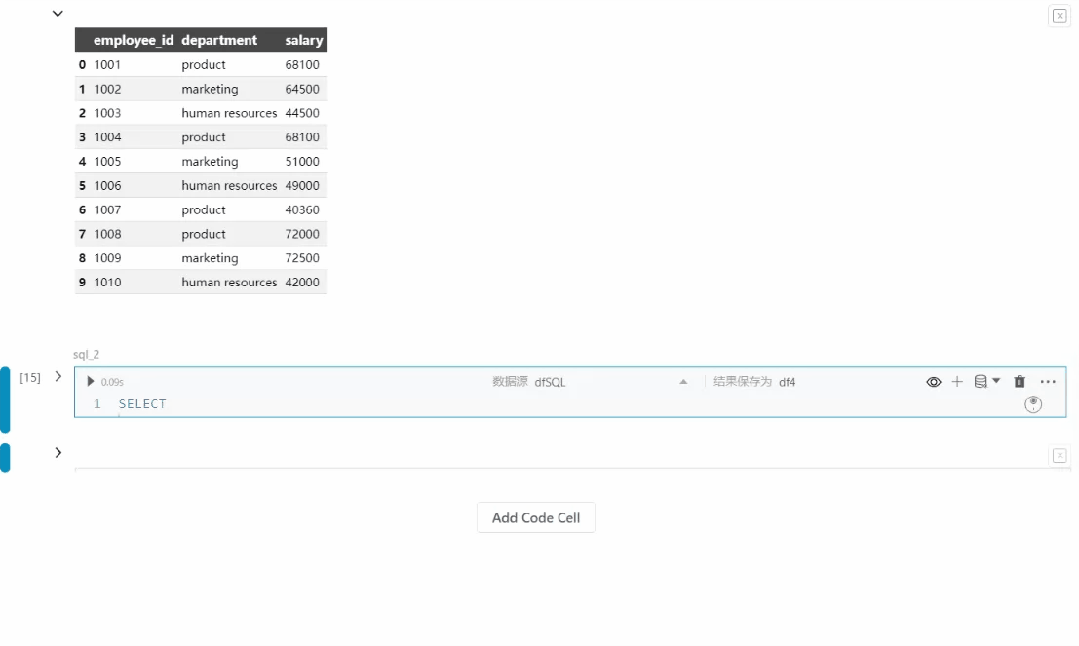Edit the result name field df4

(x=787, y=382)
